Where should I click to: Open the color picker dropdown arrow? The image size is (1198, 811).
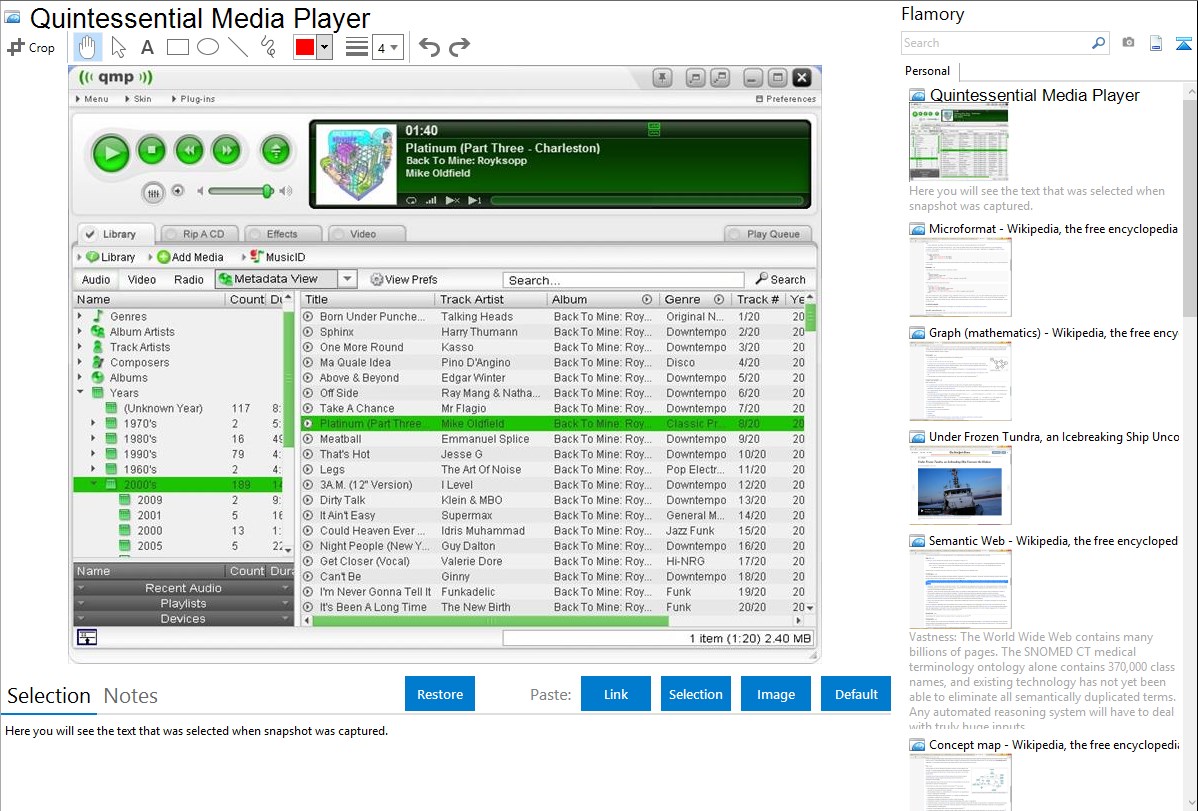(325, 47)
